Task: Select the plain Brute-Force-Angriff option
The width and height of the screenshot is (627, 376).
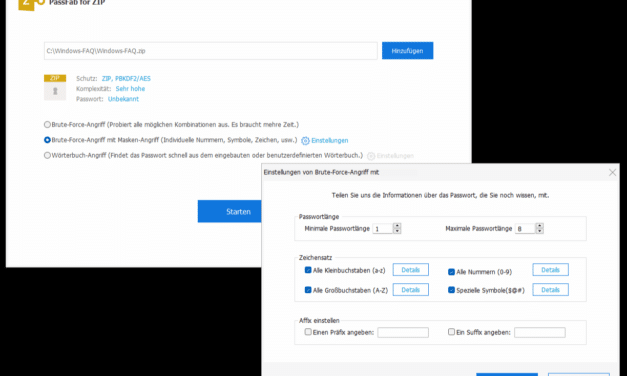Action: (x=47, y=124)
